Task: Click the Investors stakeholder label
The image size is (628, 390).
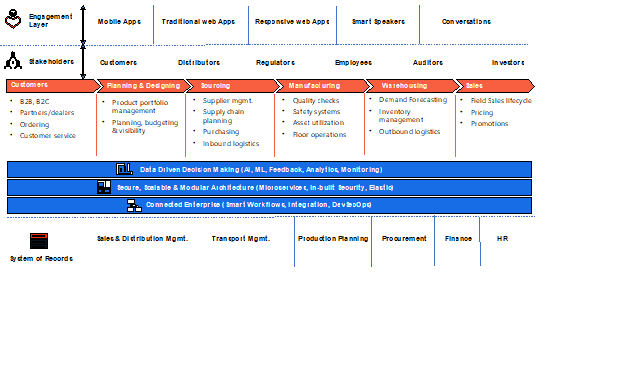Action: point(508,62)
